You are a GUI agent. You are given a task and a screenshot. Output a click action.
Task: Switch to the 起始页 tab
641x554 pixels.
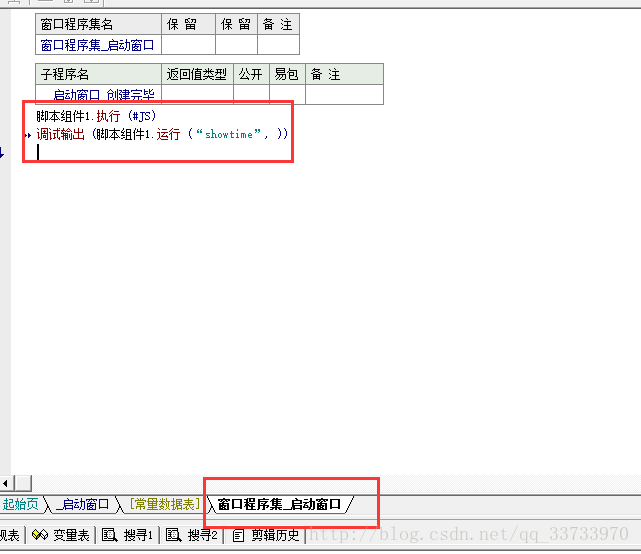[x=20, y=504]
